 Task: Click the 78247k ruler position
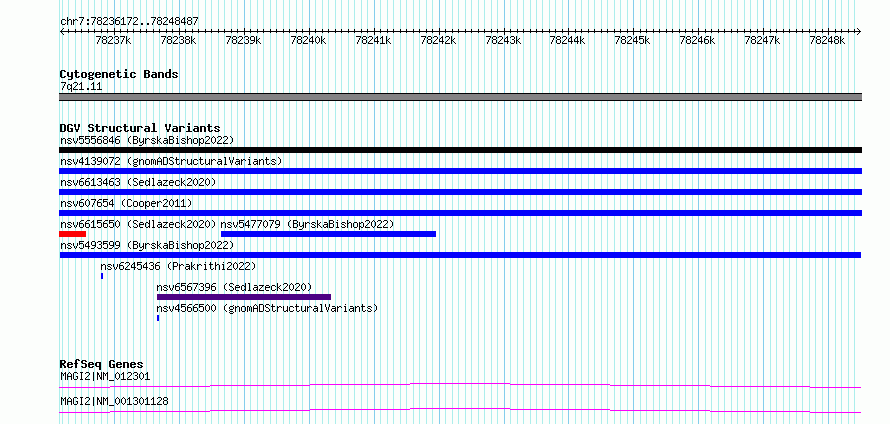coord(762,40)
